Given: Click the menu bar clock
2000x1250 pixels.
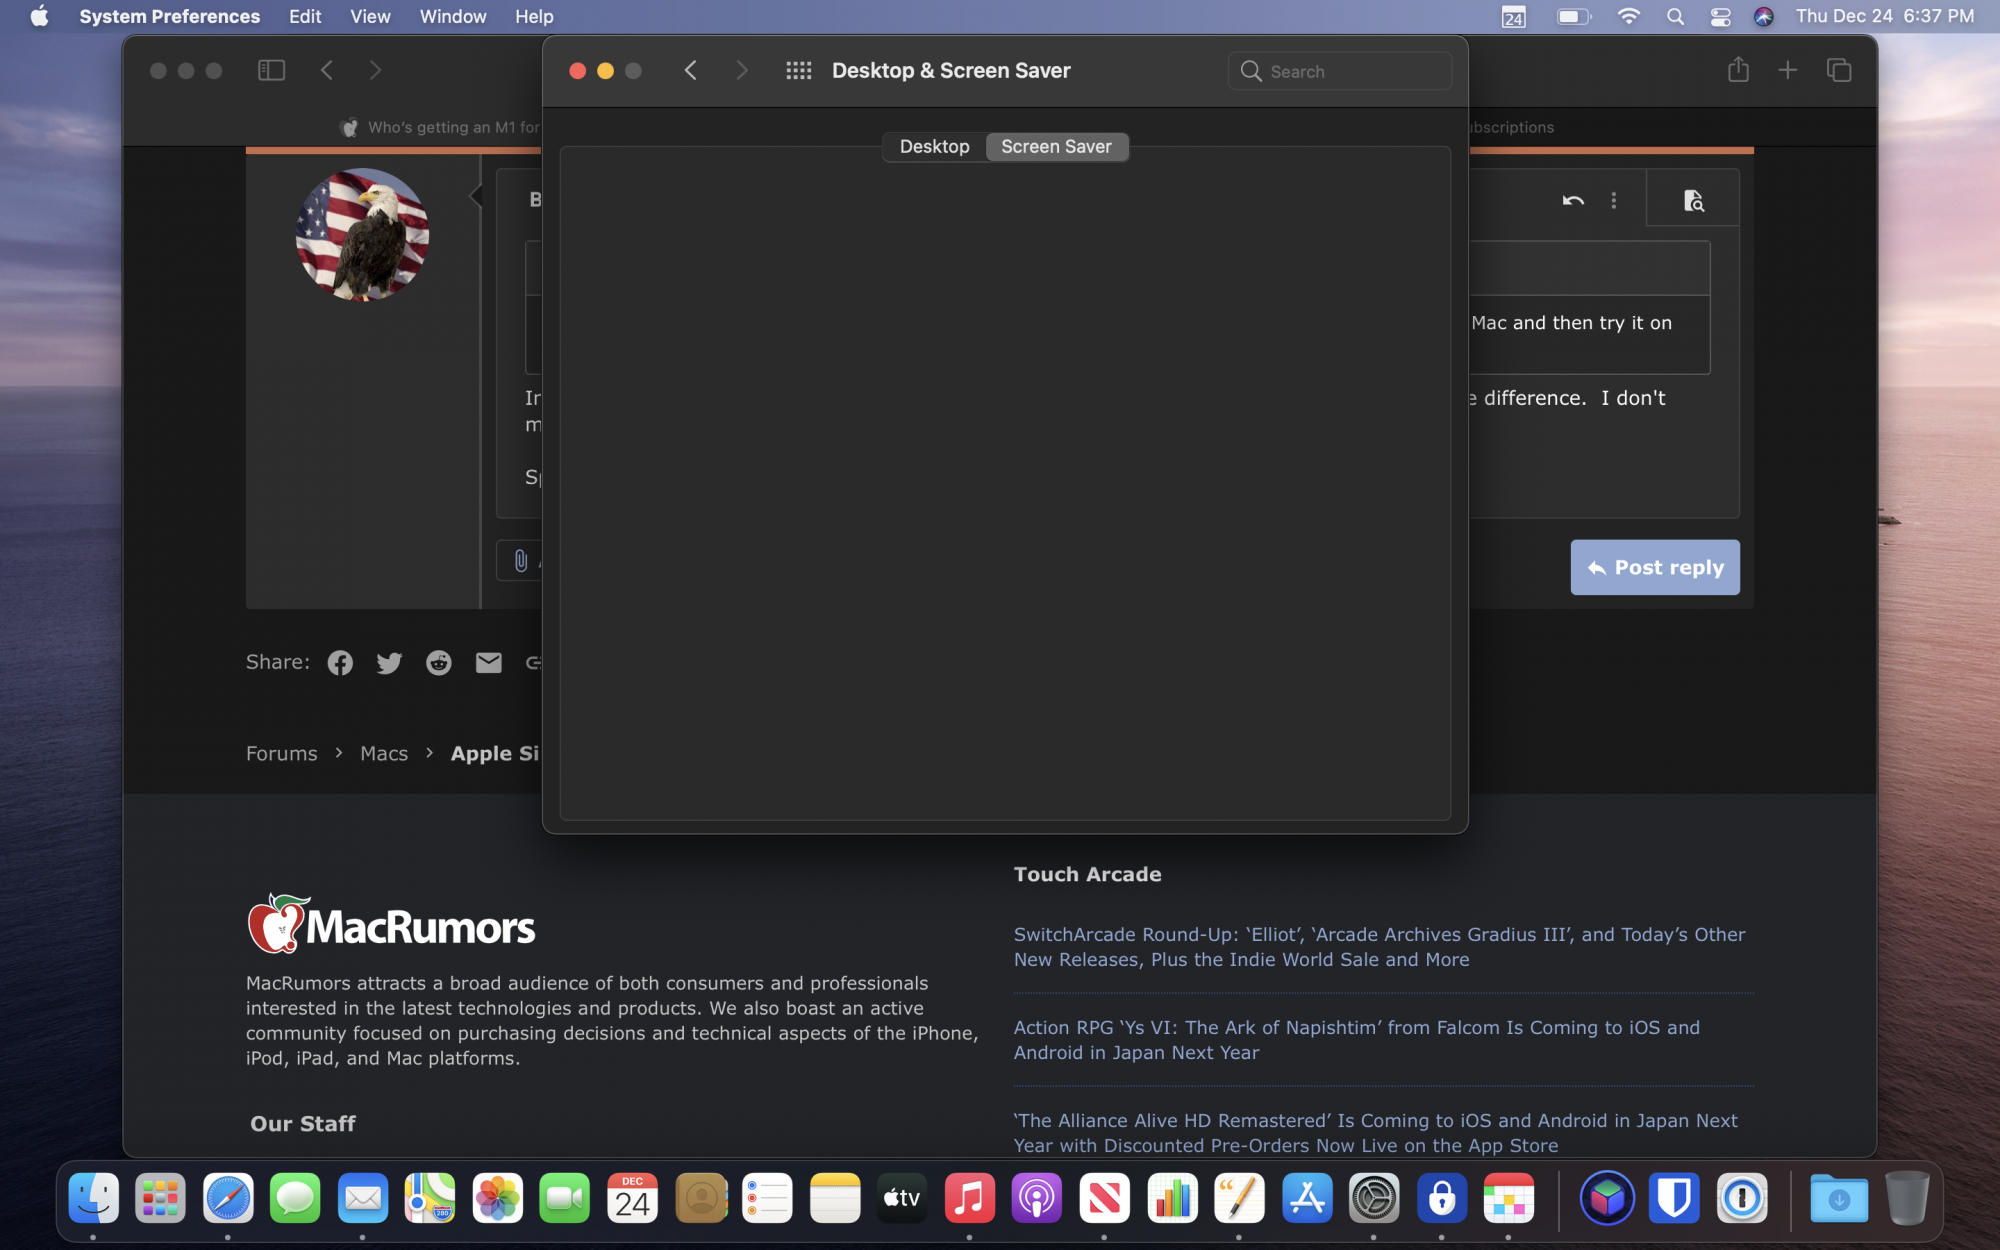Looking at the screenshot, I should point(1885,16).
